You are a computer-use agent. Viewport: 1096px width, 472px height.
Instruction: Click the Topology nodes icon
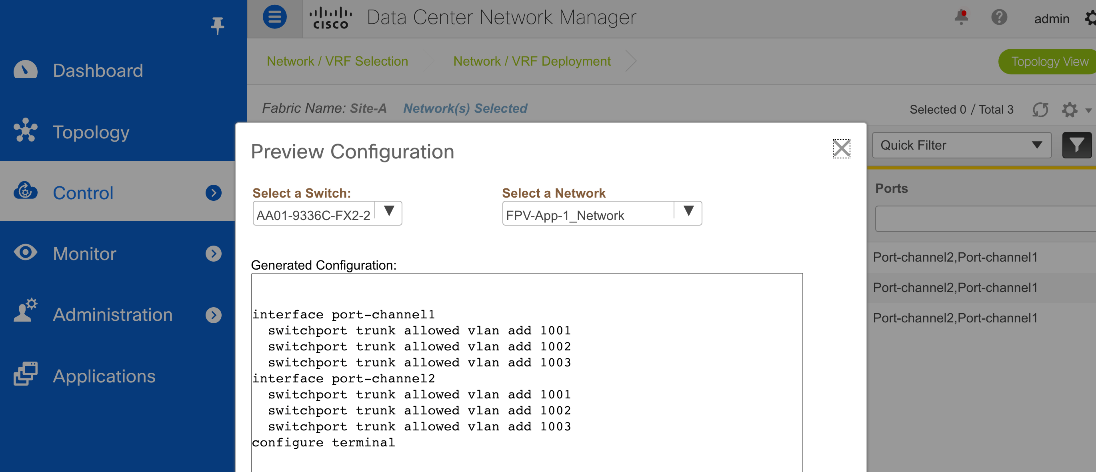26,131
